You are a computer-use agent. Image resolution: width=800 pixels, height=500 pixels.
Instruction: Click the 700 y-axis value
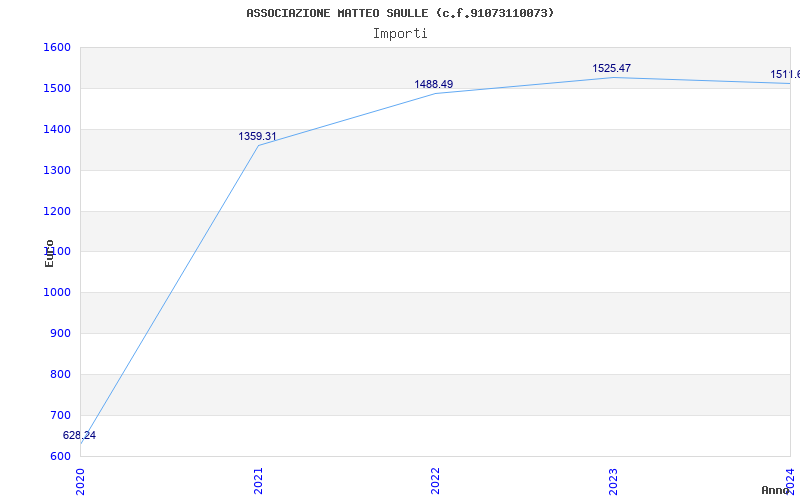tap(60, 415)
